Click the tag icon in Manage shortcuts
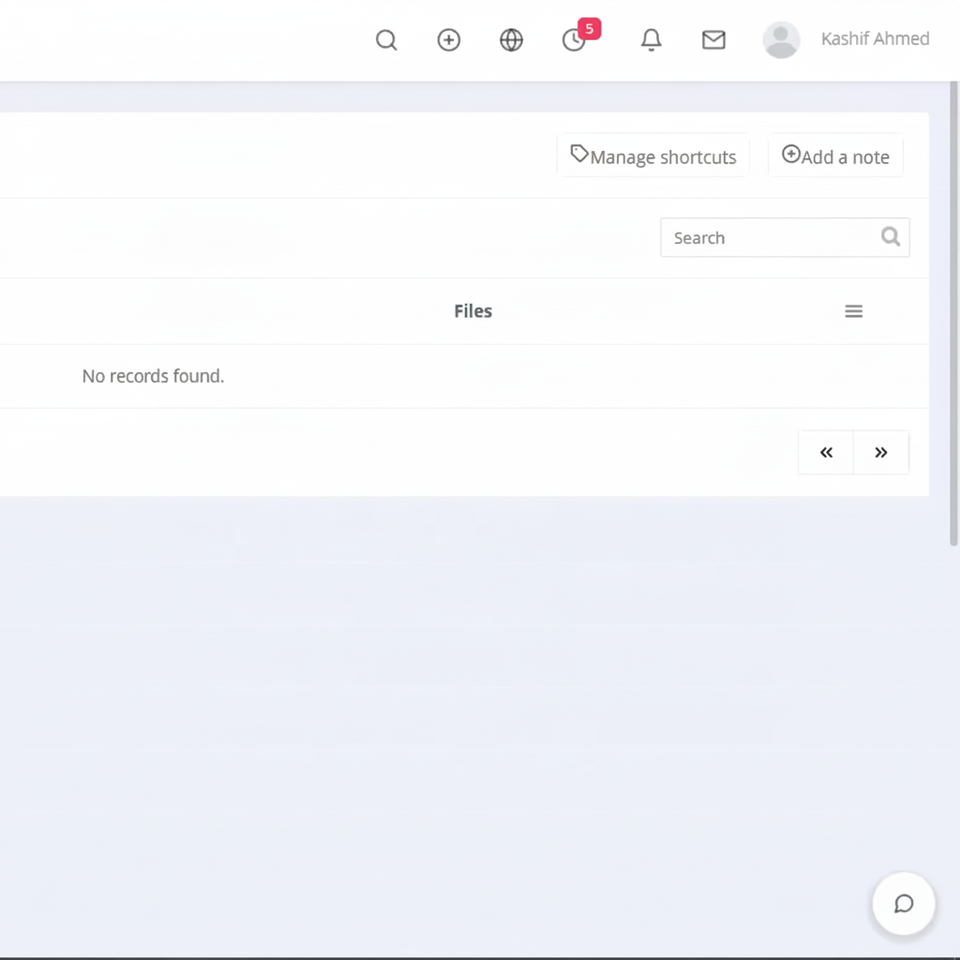Viewport: 960px width, 960px height. (579, 153)
